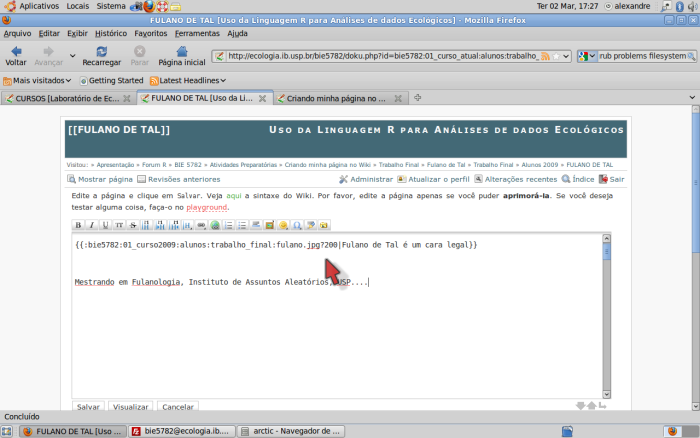Open Aplicativos menu in system panel
The height and width of the screenshot is (438, 700).
pyautogui.click(x=38, y=6)
